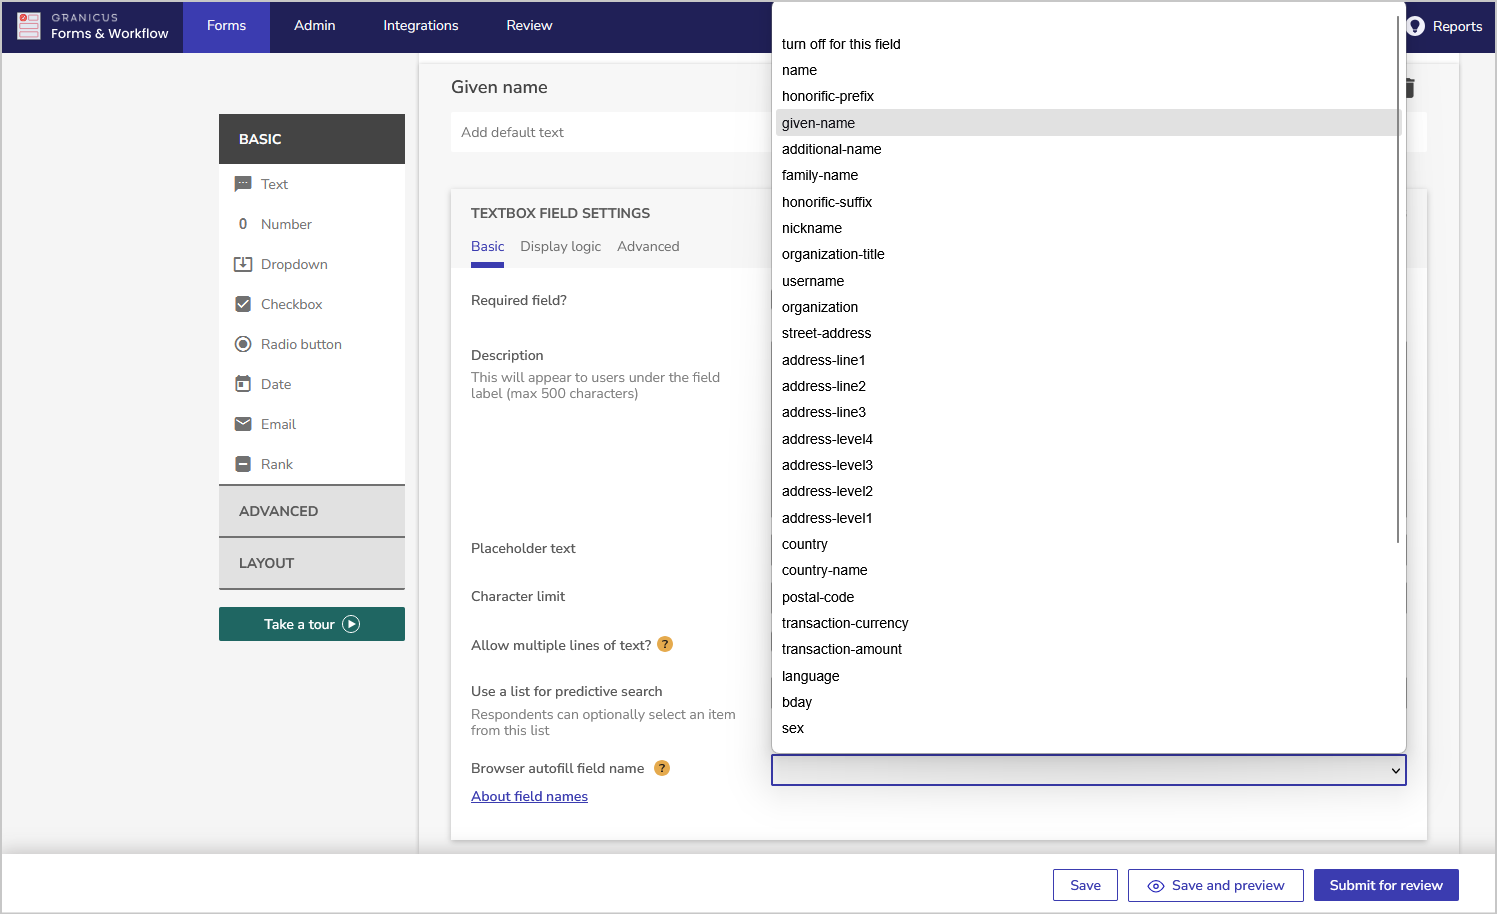Open the About field names link
The image size is (1497, 914).
pyautogui.click(x=529, y=796)
